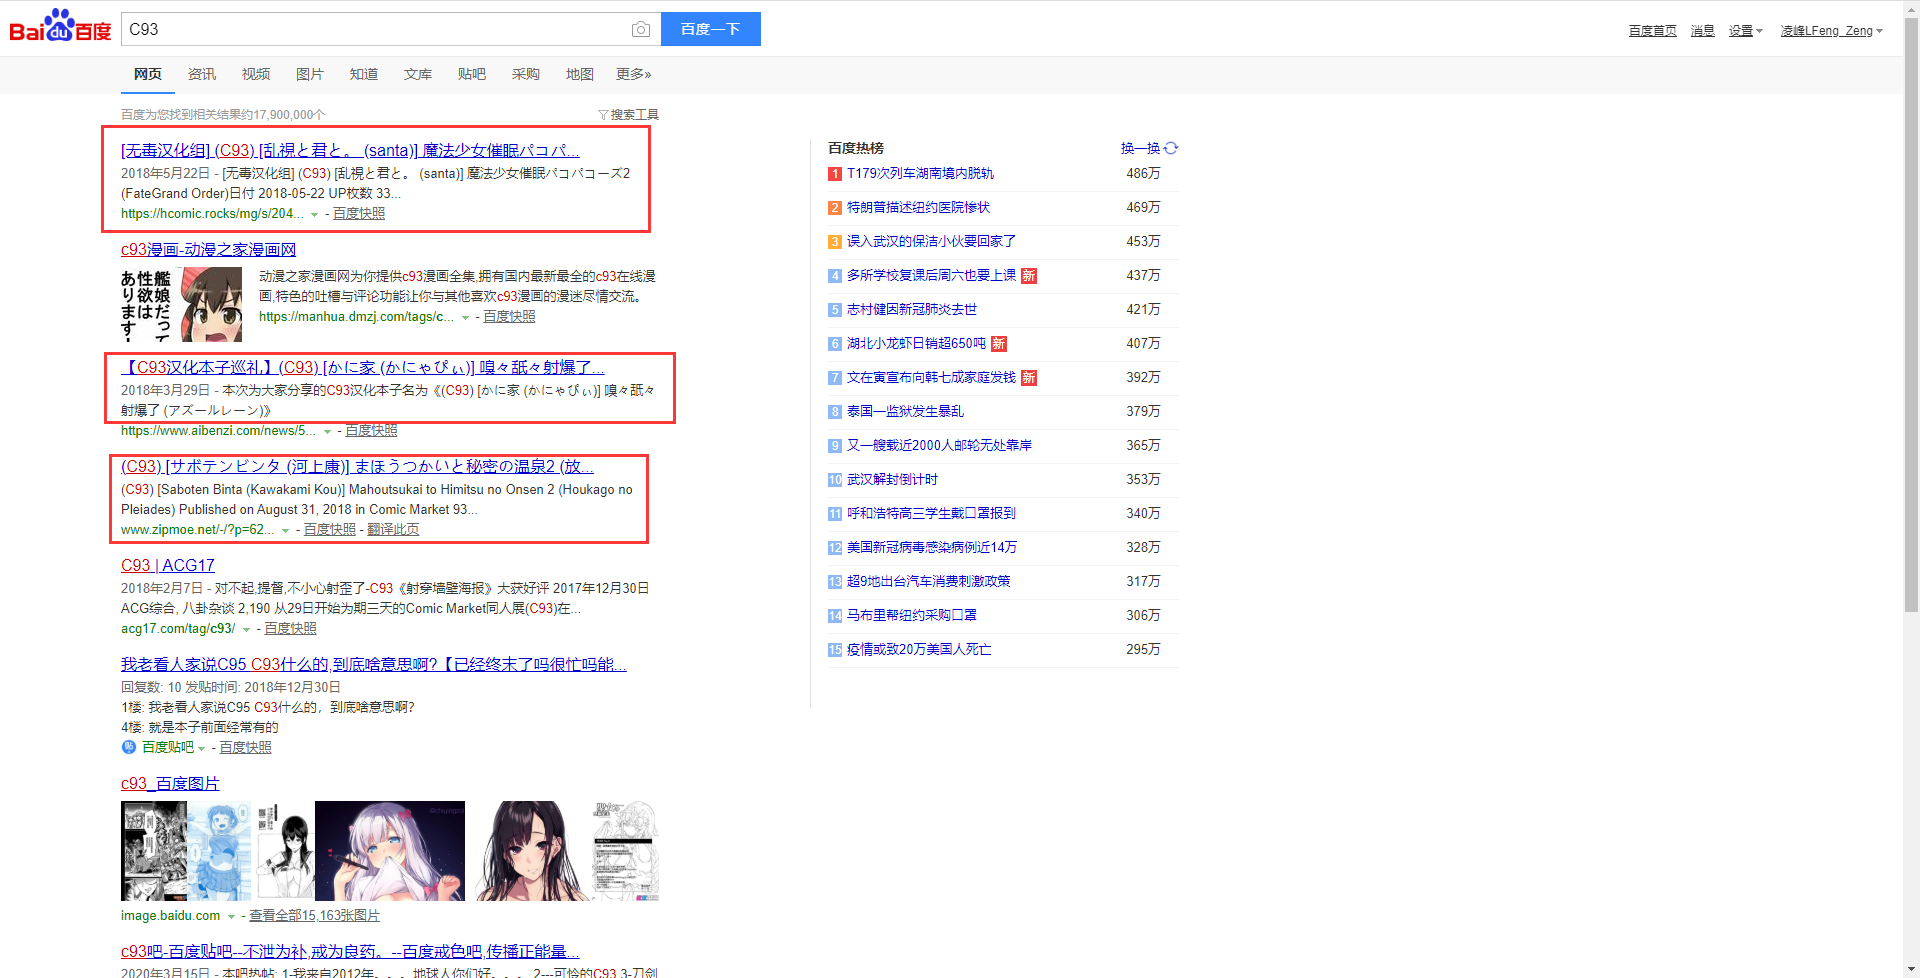Click 查看全部15,163张图片 link
The height and width of the screenshot is (978, 1920).
[314, 916]
